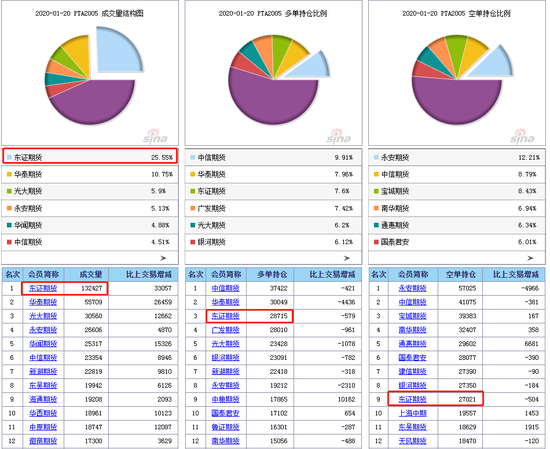Click the light blue 永安期货 12.21% legend swatch
Image resolution: width=550 pixels, height=449 pixels.
tap(376, 157)
